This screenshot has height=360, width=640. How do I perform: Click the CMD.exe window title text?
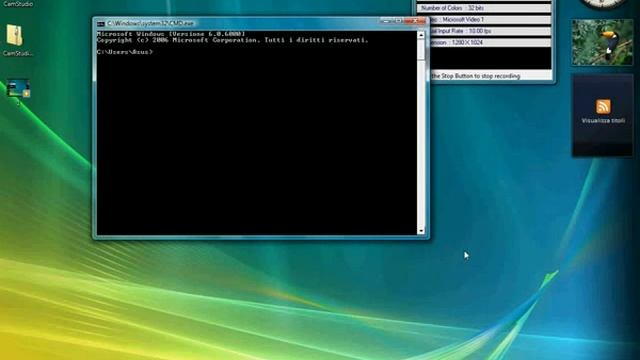click(150, 24)
